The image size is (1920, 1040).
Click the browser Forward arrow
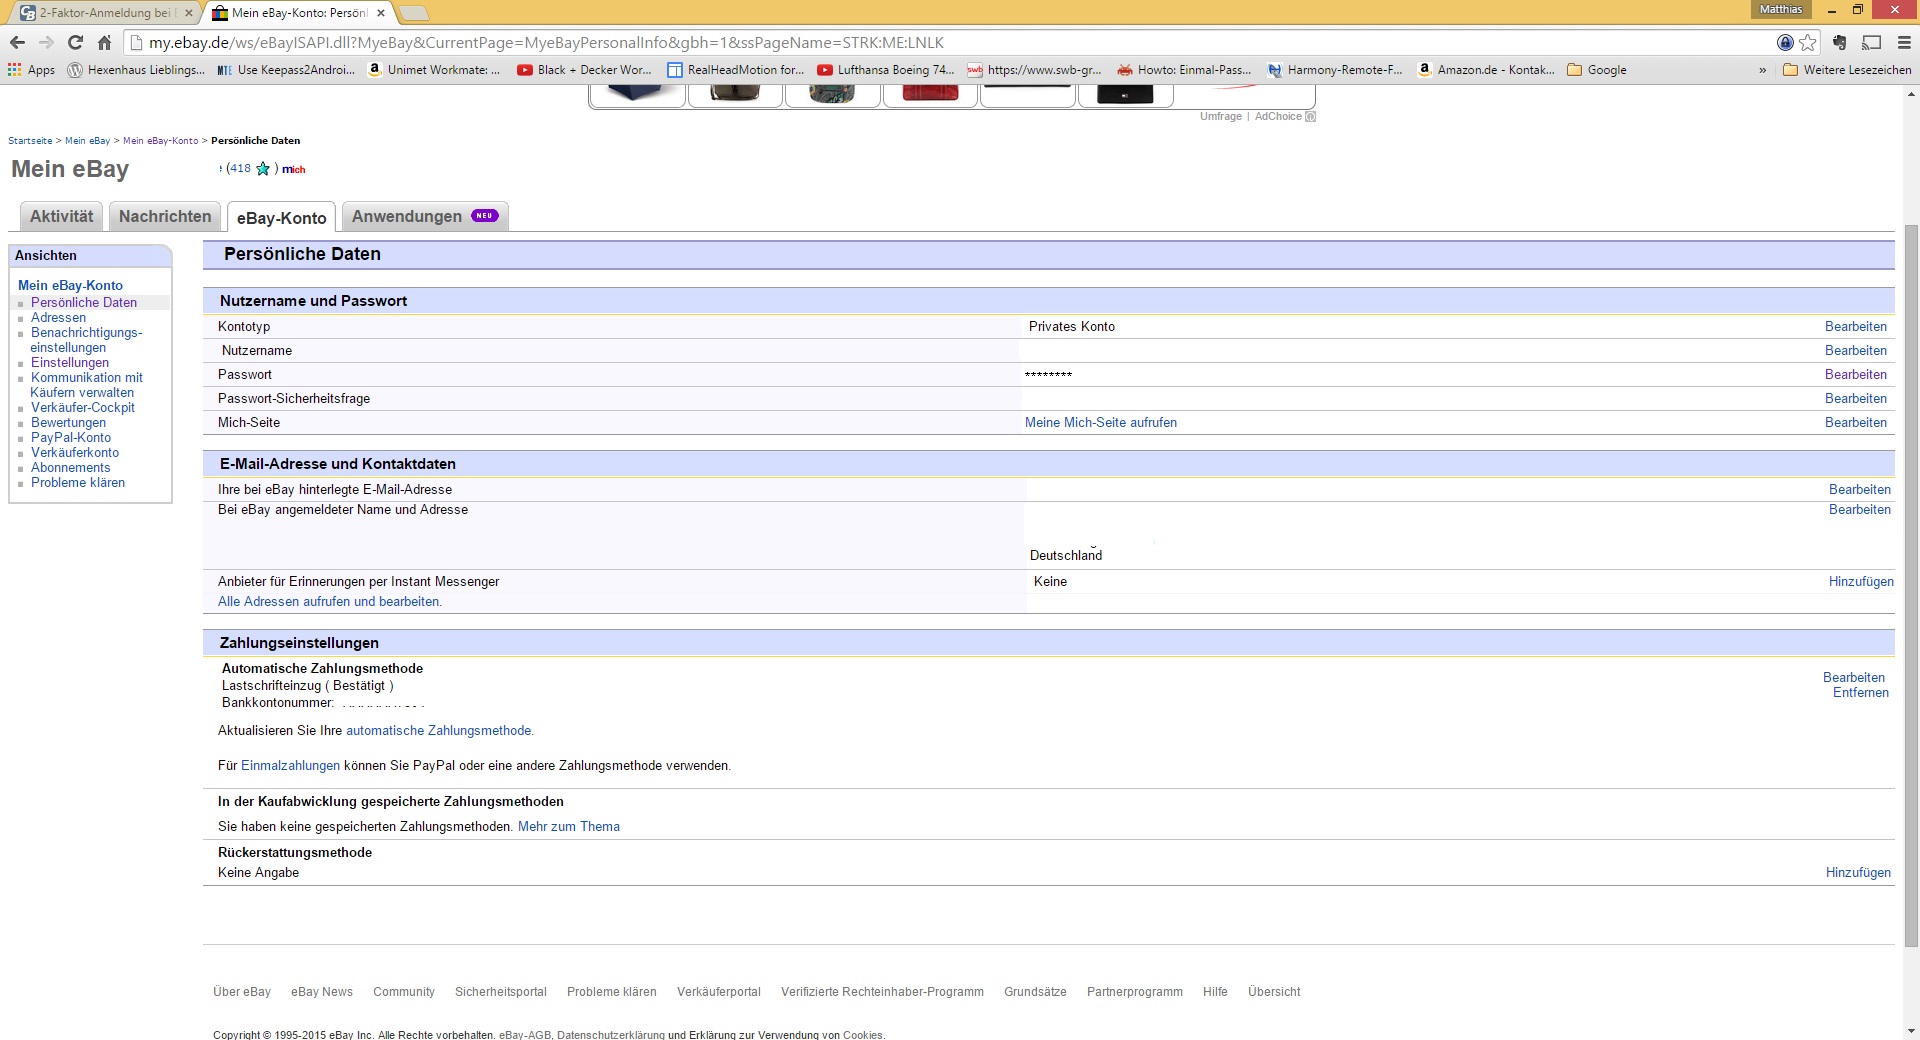click(46, 42)
